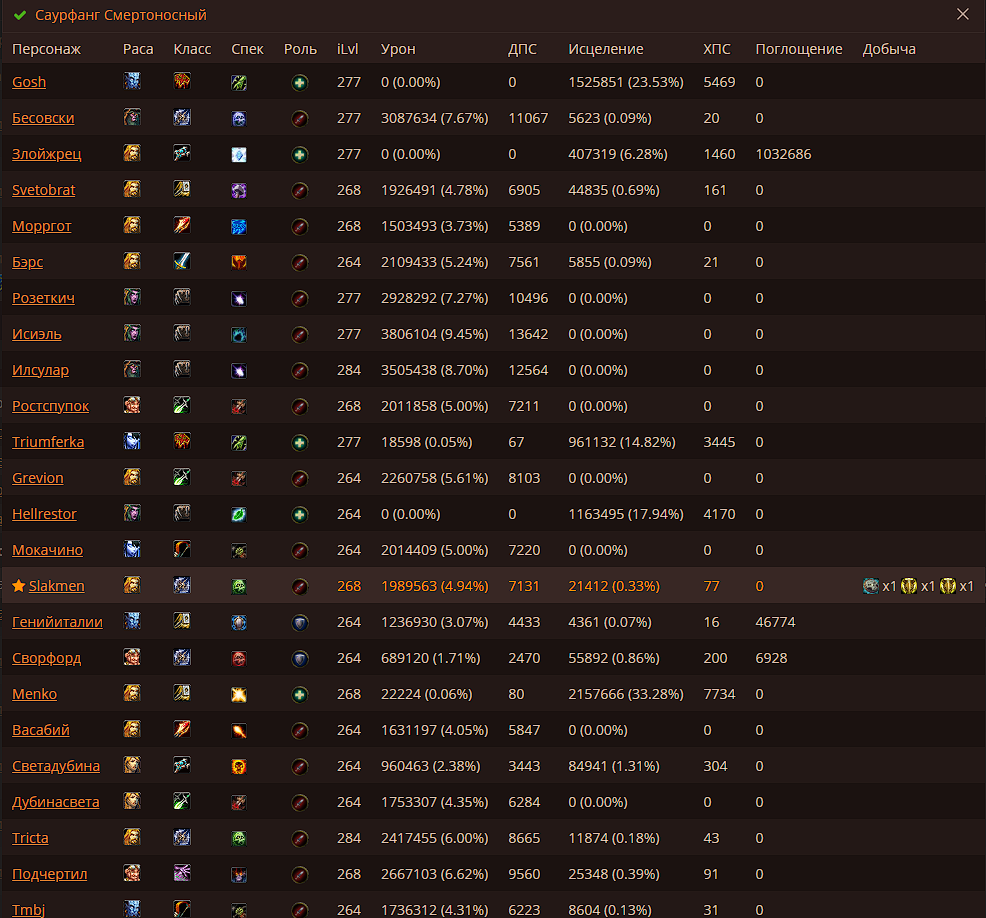Viewport: 986px width, 918px height.
Task: Open character link Hellrestor
Action: point(44,514)
